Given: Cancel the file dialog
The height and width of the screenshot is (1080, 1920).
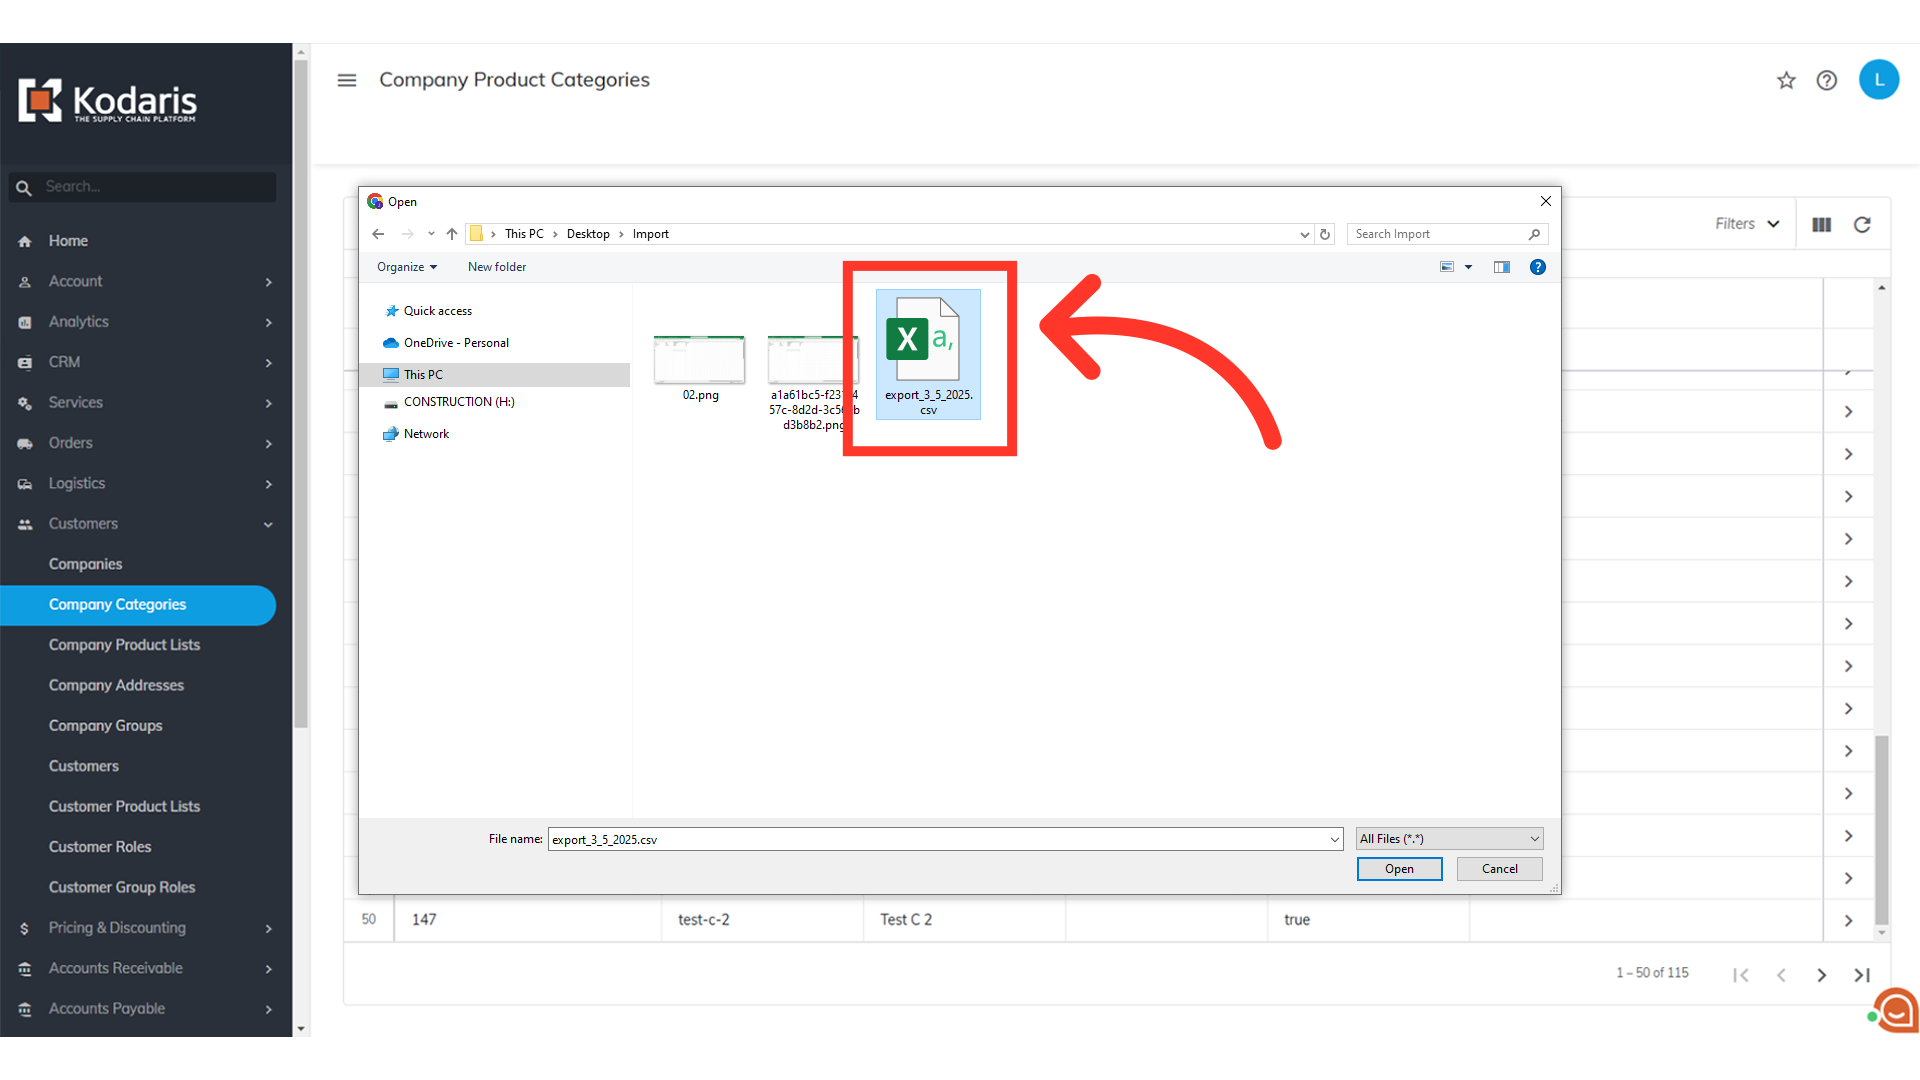Looking at the screenshot, I should click(x=1499, y=869).
